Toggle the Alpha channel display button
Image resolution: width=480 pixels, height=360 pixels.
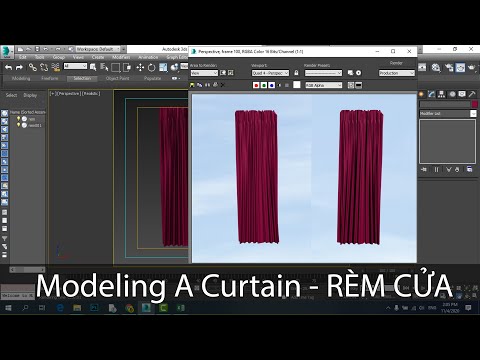tap(279, 86)
